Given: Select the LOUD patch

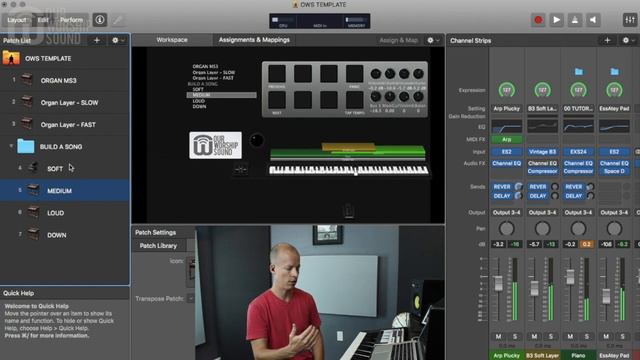Looking at the screenshot, I should (64, 213).
